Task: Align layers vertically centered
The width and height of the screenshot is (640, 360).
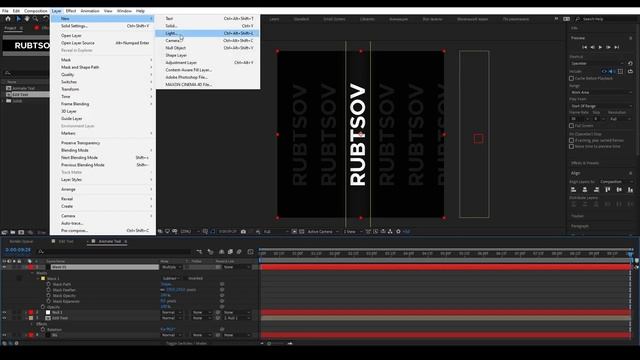Action: (619, 190)
